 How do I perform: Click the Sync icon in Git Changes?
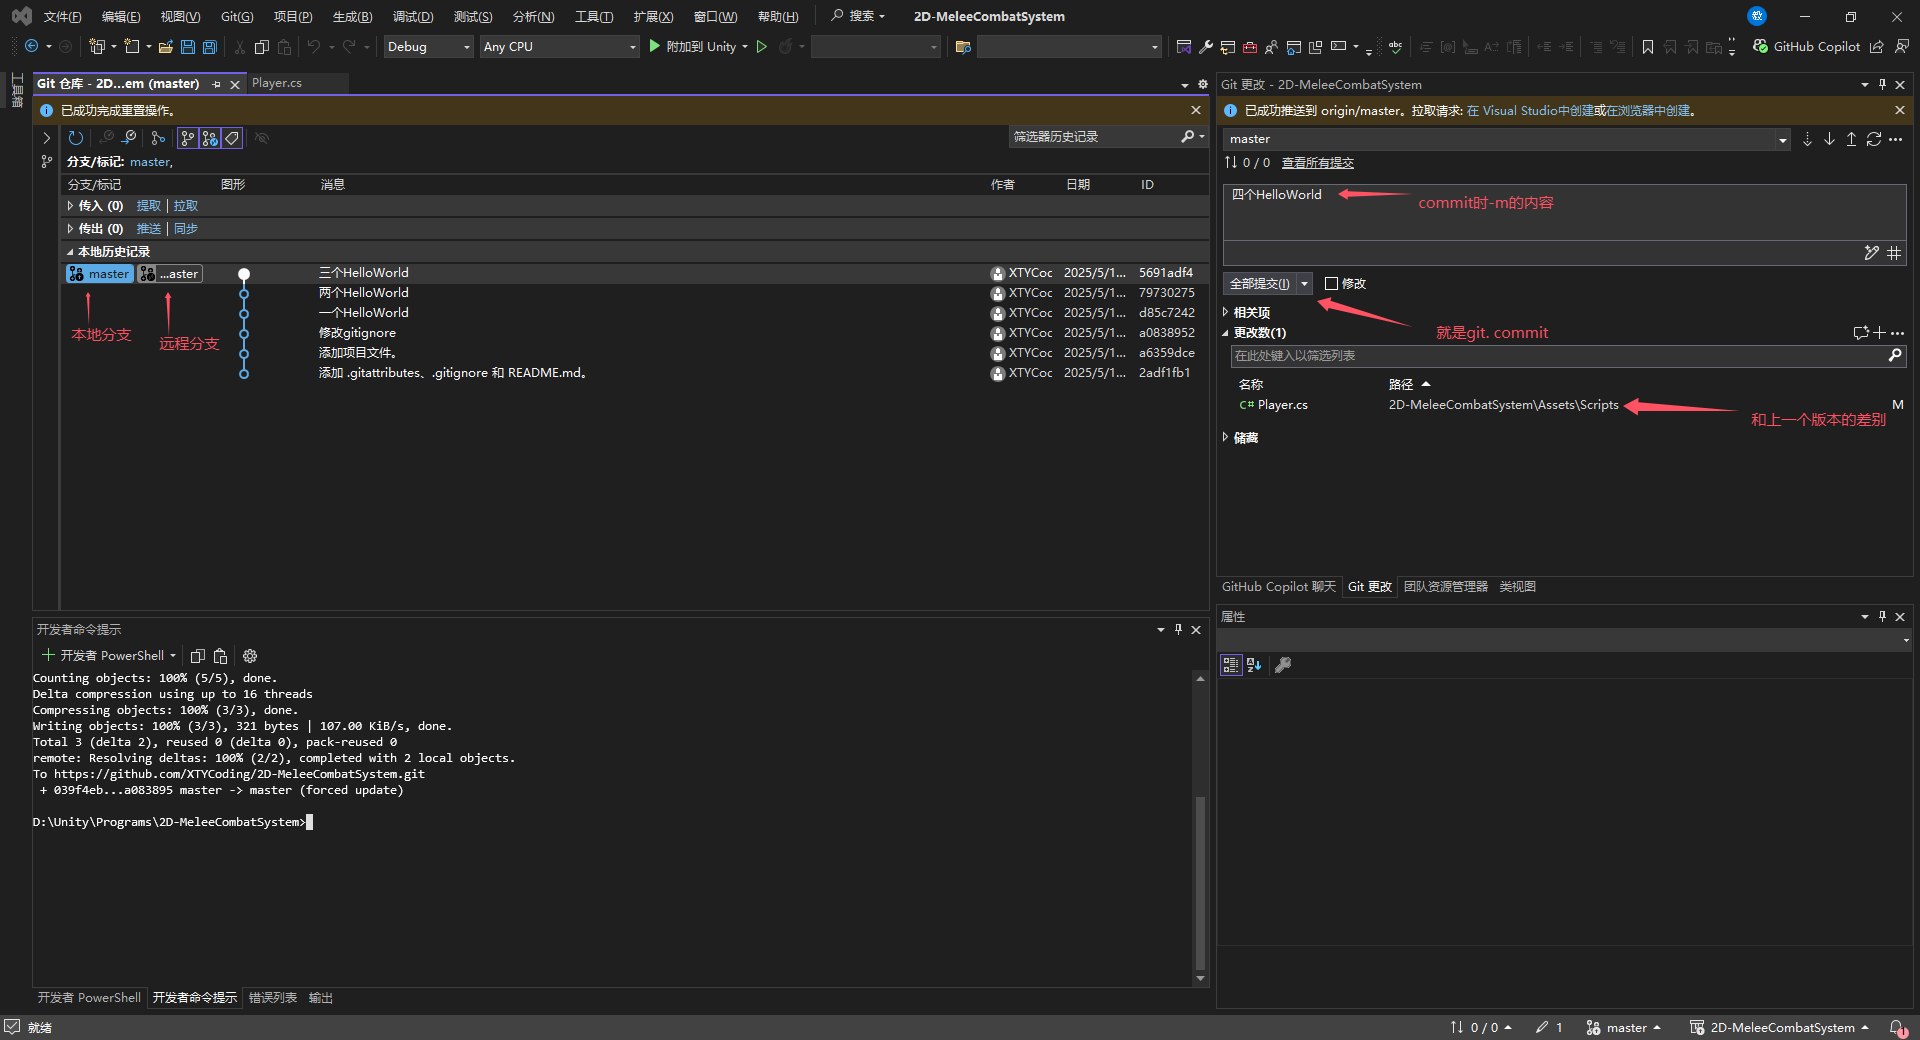1873,139
